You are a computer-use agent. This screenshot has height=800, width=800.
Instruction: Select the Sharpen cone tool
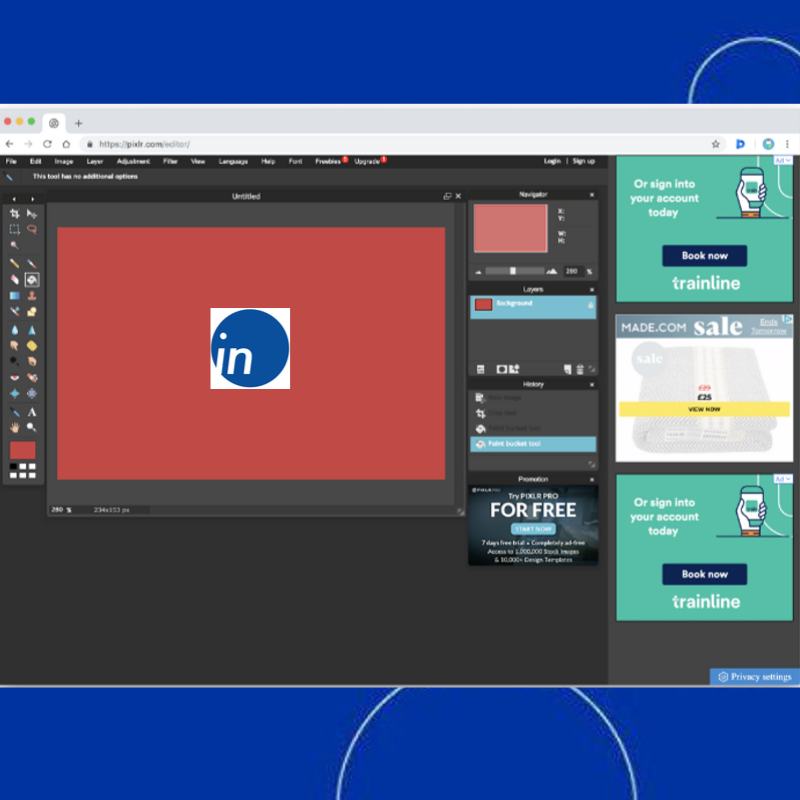coord(32,330)
